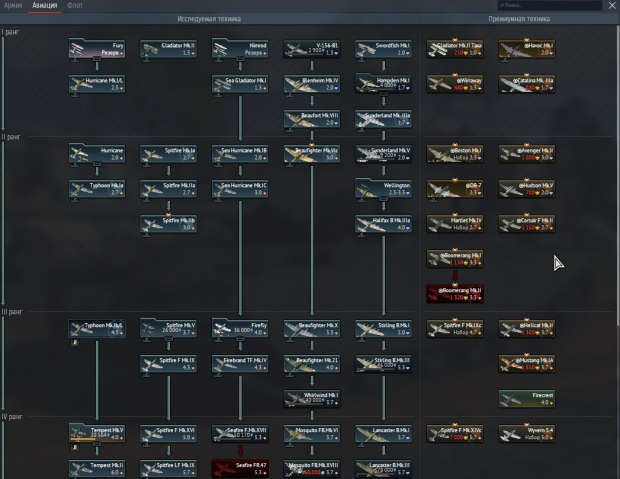Click the Hurricane Mk.I/L aircraft card
Image resolution: width=620 pixels, height=479 pixels.
(x=97, y=84)
